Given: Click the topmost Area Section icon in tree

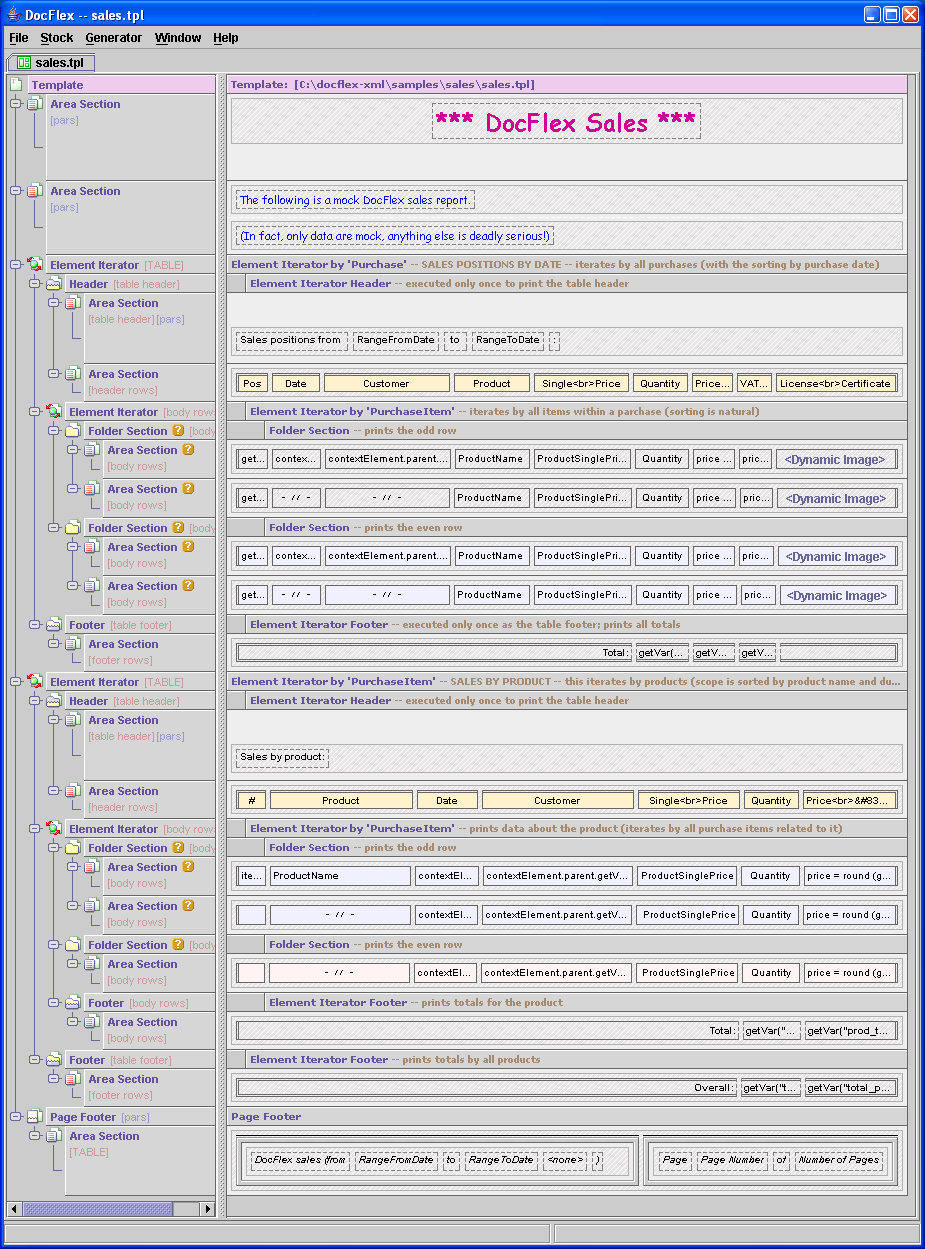Looking at the screenshot, I should point(34,104).
